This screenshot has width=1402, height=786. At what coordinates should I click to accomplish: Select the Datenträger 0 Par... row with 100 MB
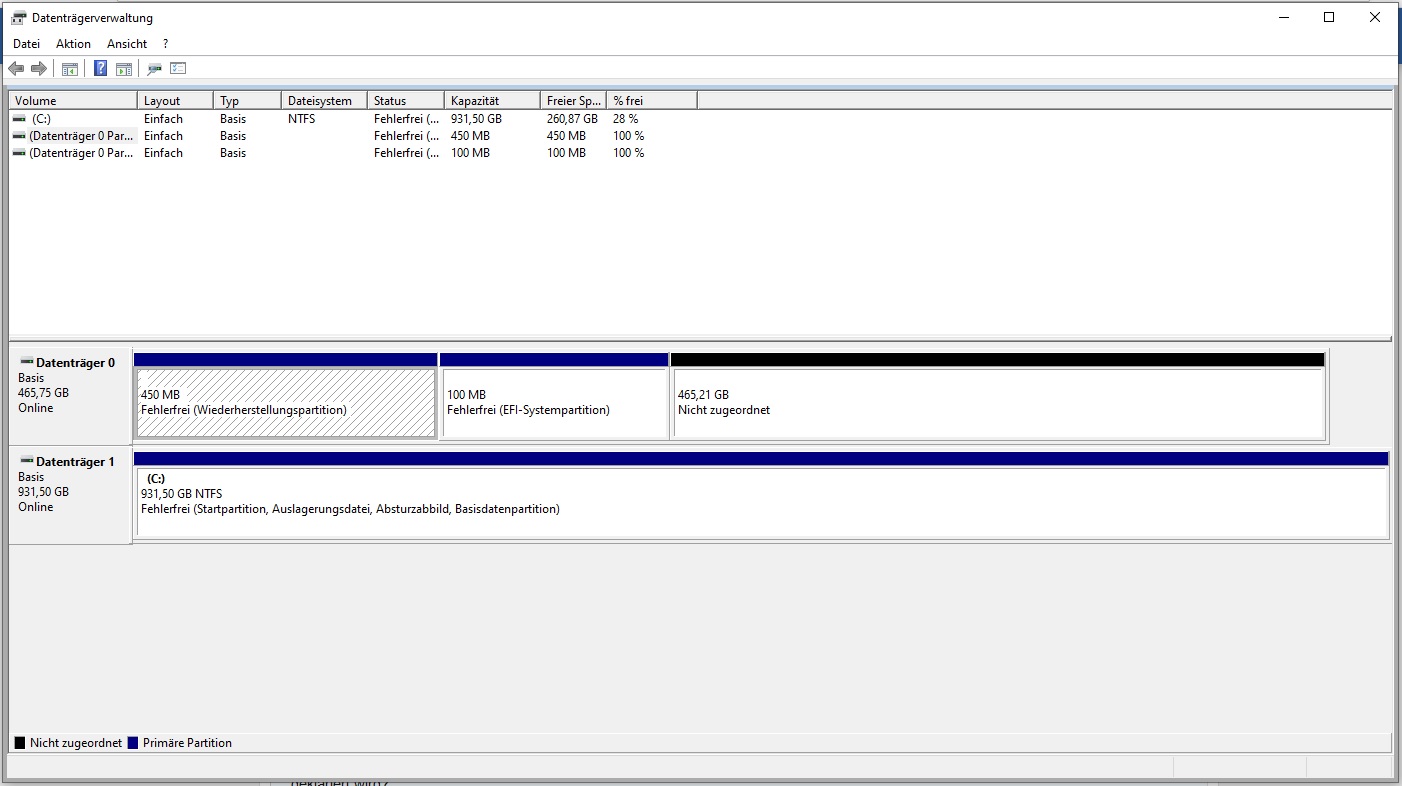[81, 153]
